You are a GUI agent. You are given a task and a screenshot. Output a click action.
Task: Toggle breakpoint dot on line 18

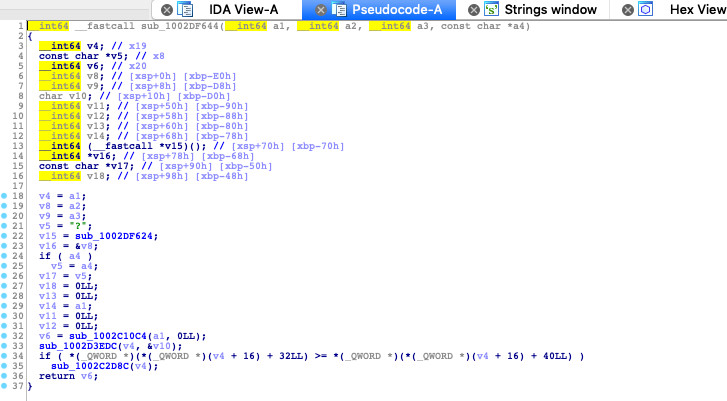click(4, 196)
